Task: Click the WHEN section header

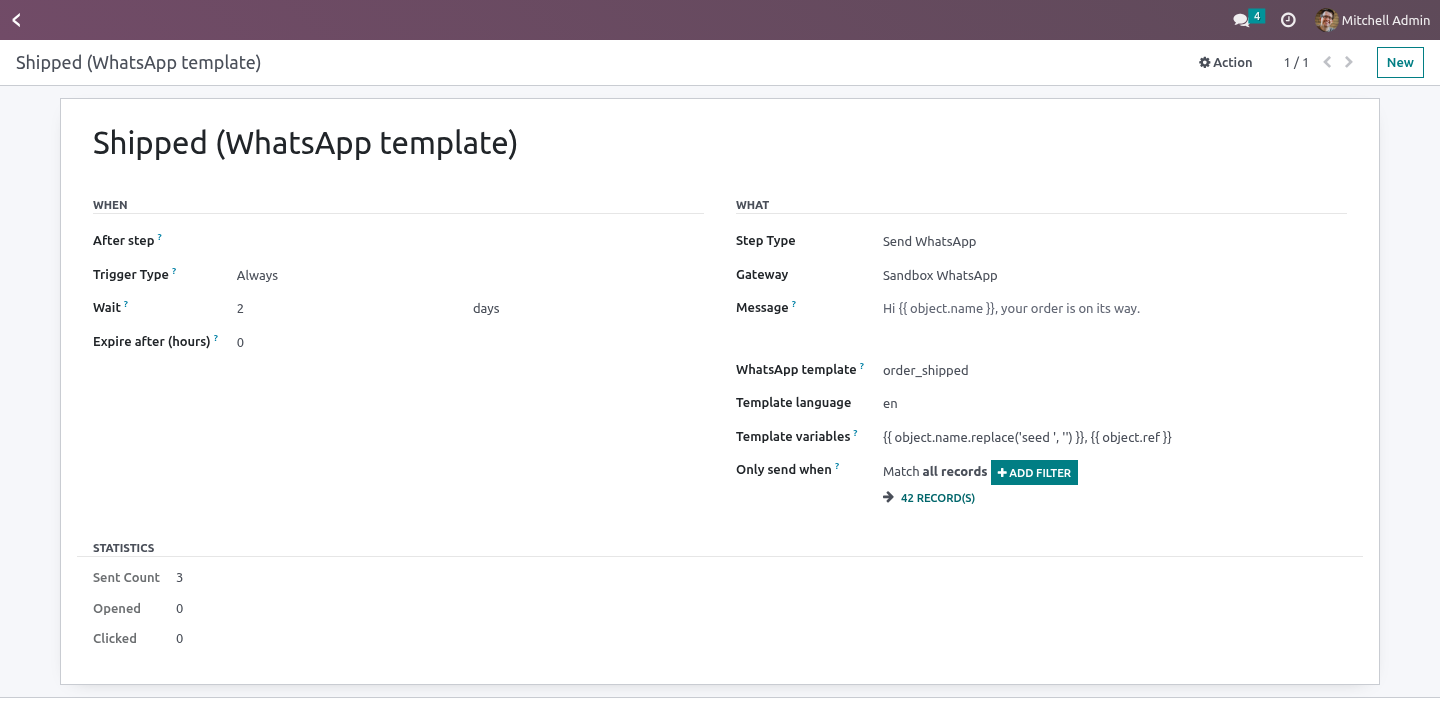Action: 110,205
